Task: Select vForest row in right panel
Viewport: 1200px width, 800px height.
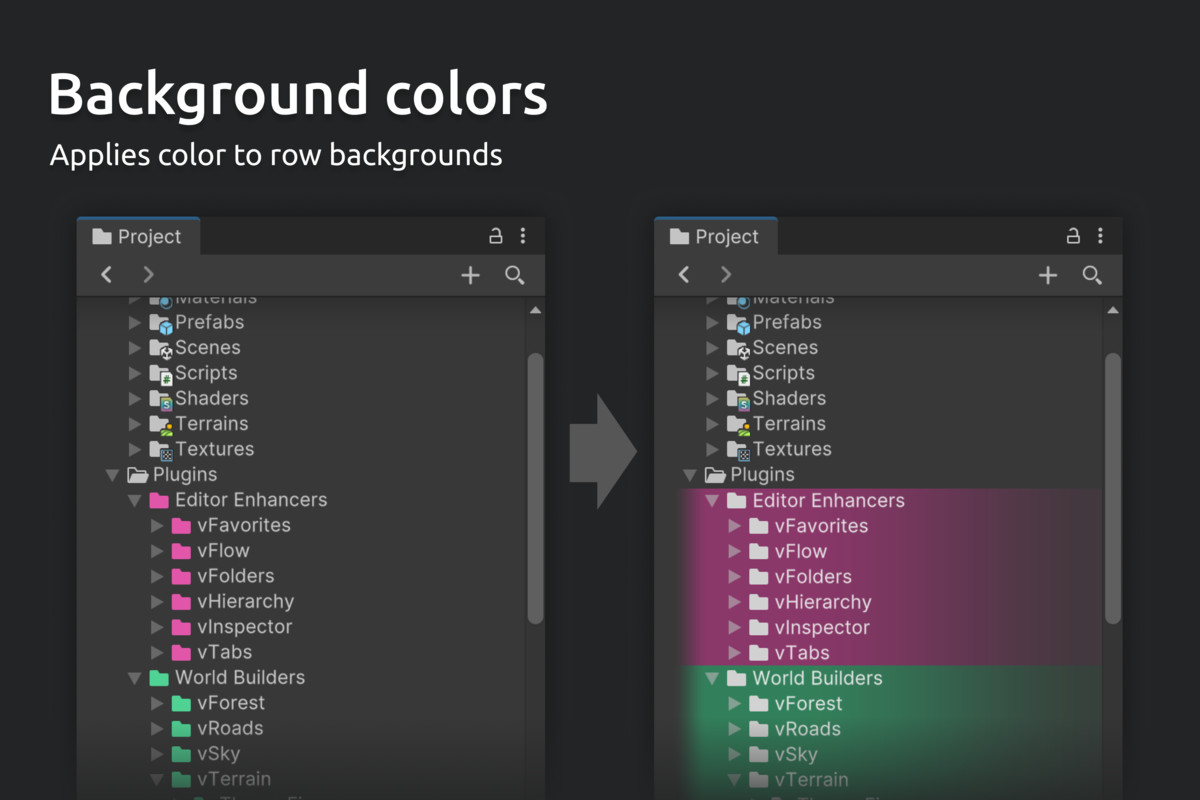Action: click(879, 704)
